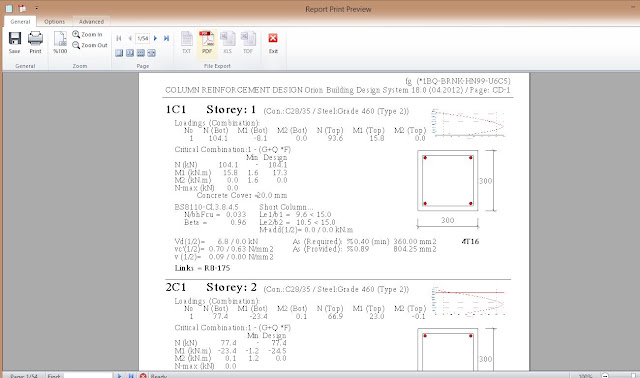The width and height of the screenshot is (640, 378).
Task: Go to next page arrow in ribbon
Action: (155, 38)
